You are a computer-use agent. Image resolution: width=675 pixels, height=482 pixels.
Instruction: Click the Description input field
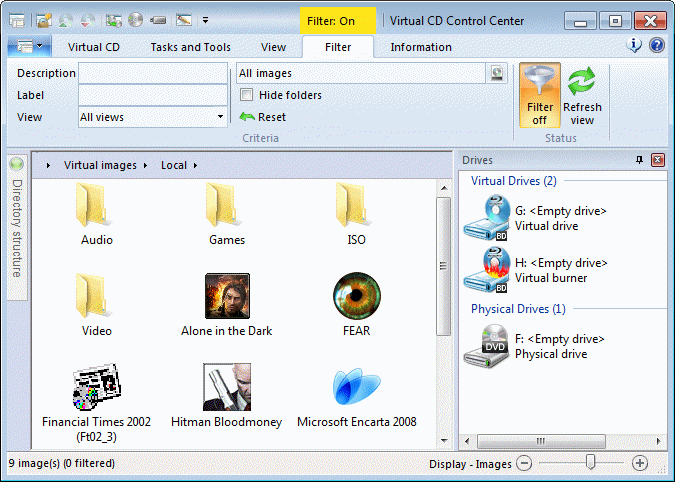[x=152, y=73]
